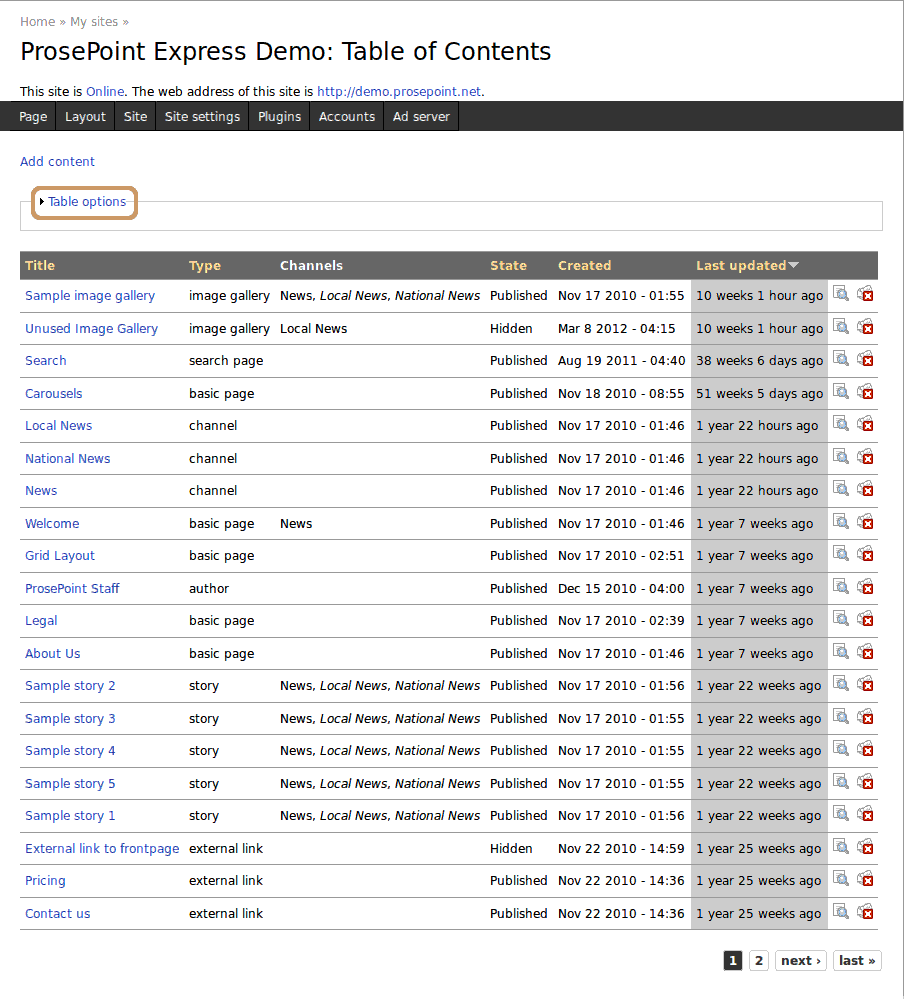Click the red delete icon for Sample story 3
Image resolution: width=904 pixels, height=999 pixels.
click(x=865, y=717)
